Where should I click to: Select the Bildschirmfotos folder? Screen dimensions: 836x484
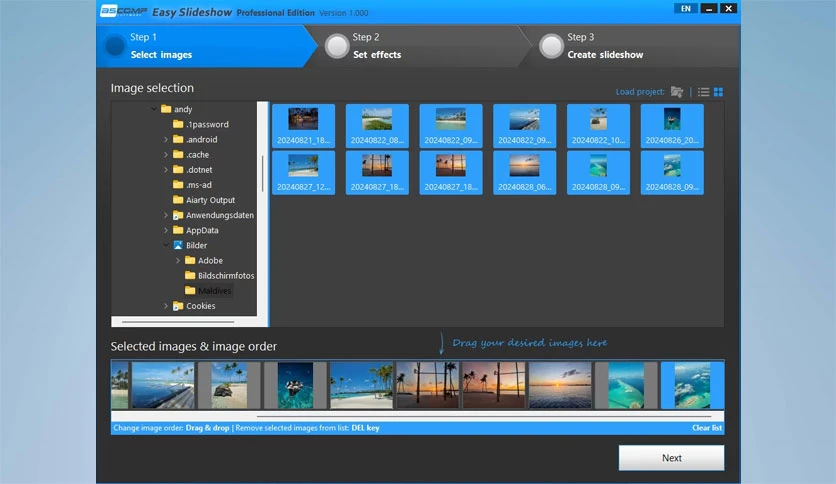point(220,276)
